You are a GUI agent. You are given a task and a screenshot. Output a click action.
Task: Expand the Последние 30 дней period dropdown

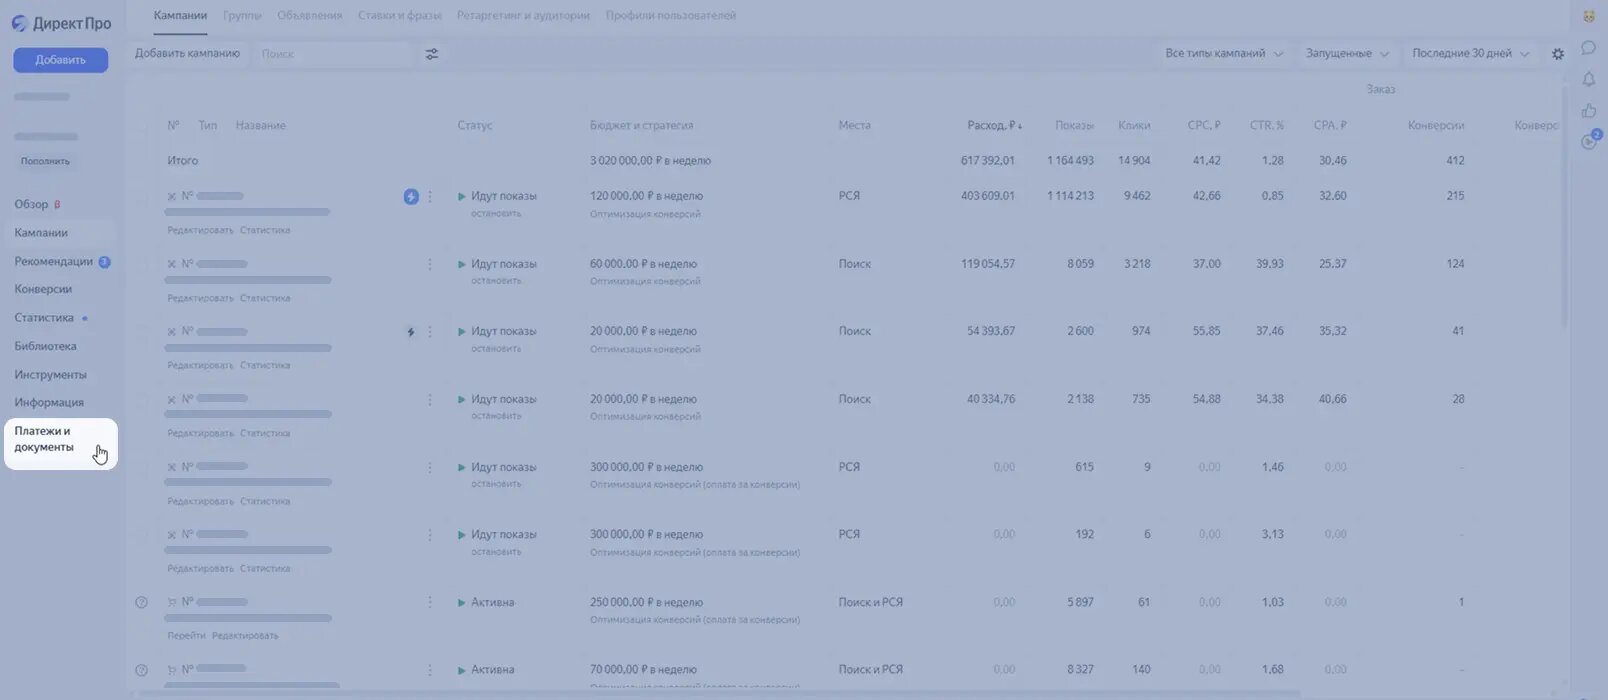click(1470, 54)
